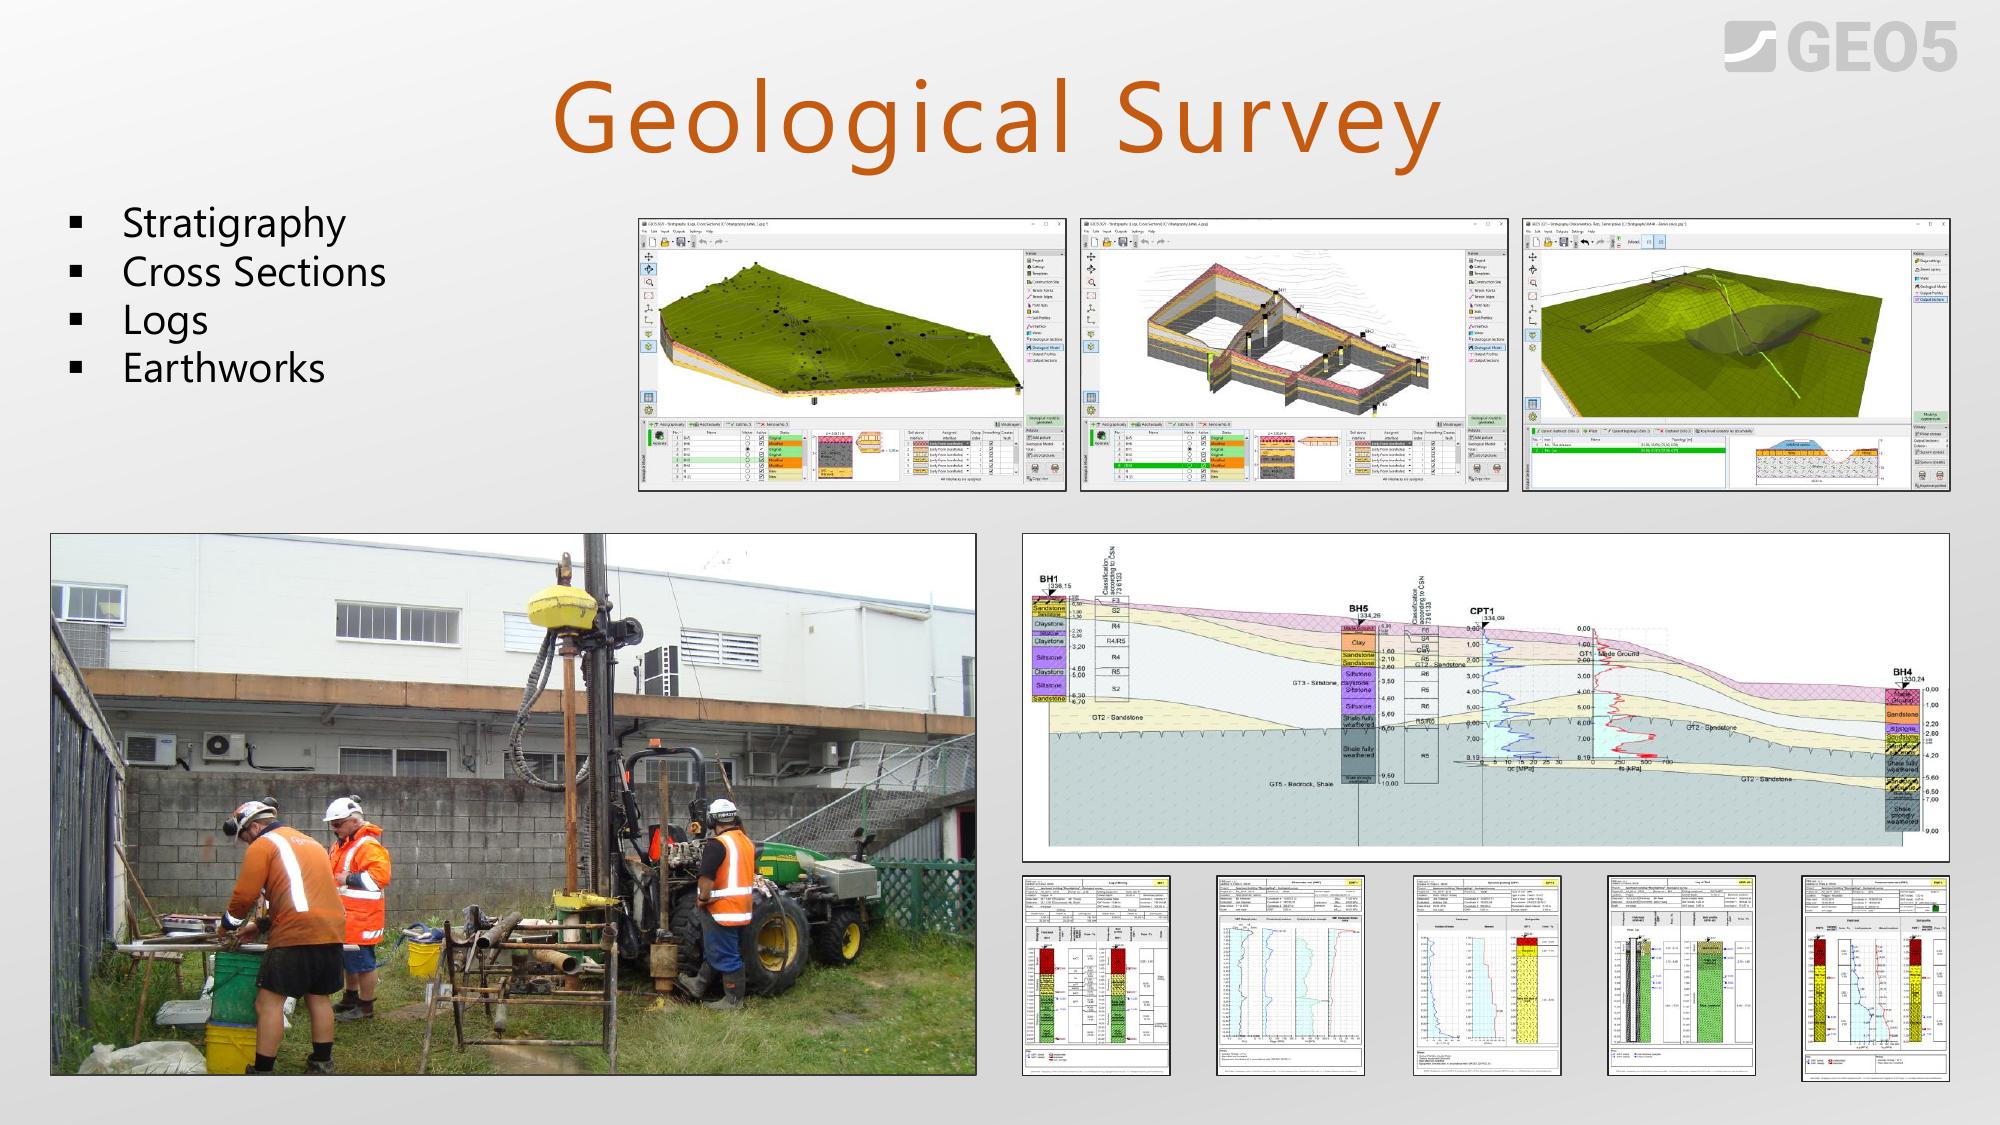Viewport: 2000px width, 1125px height.
Task: Click Generate button in left window
Action: [x=659, y=437]
